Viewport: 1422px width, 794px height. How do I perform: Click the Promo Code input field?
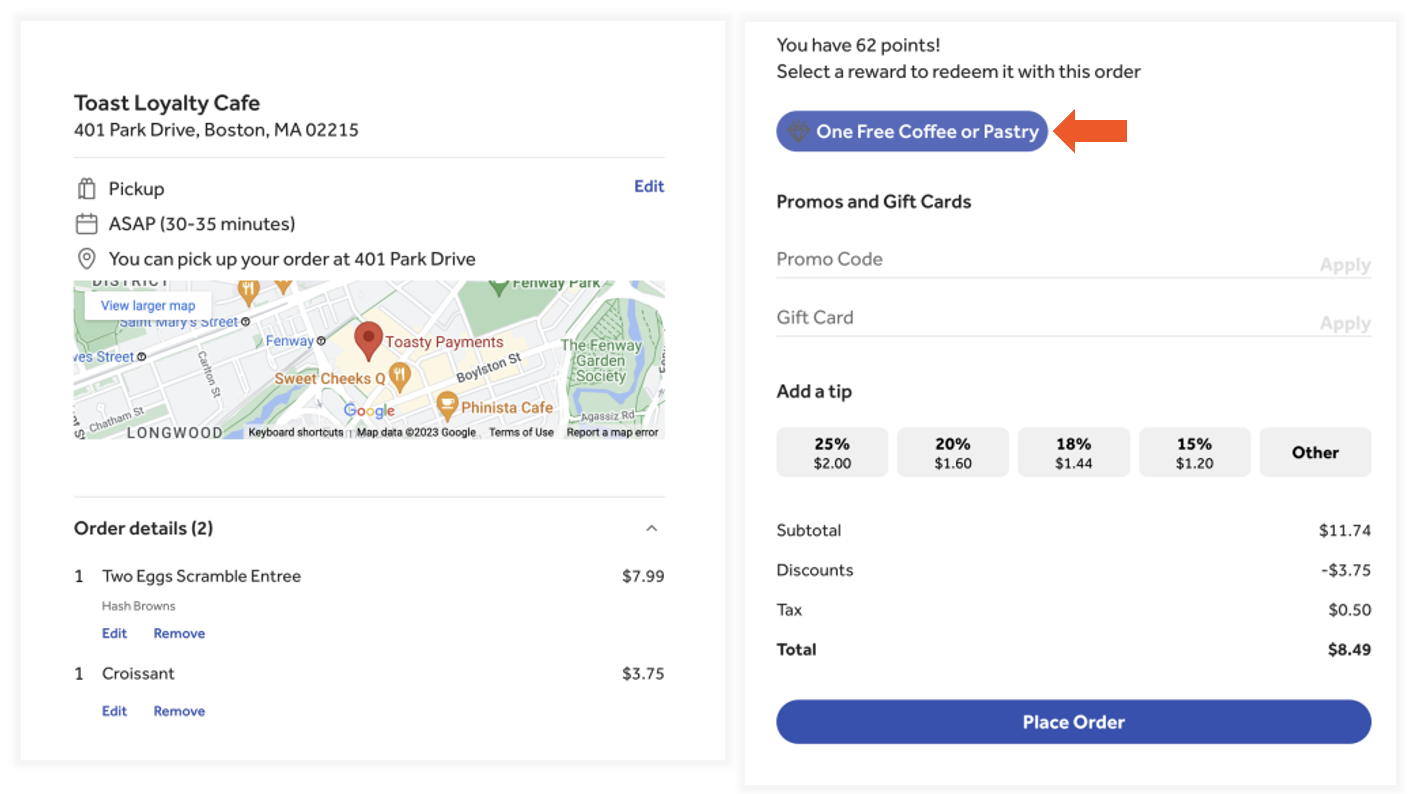coord(1040,260)
